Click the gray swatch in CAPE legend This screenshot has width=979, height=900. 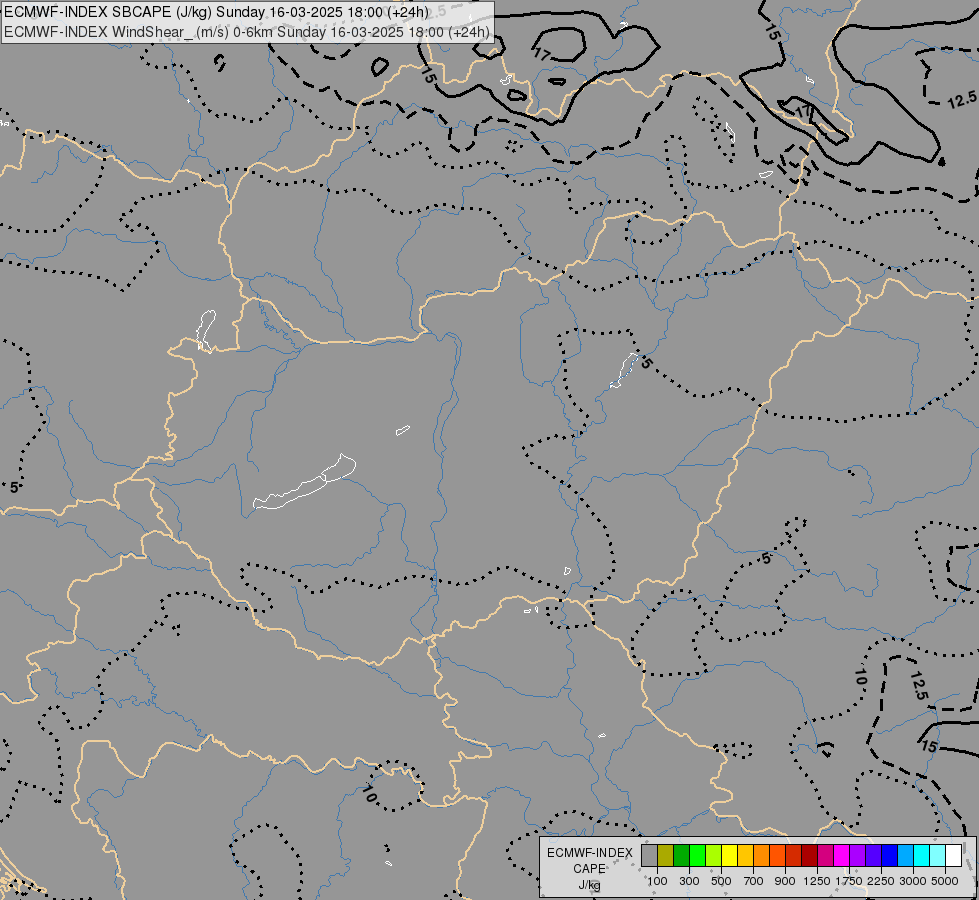[650, 855]
